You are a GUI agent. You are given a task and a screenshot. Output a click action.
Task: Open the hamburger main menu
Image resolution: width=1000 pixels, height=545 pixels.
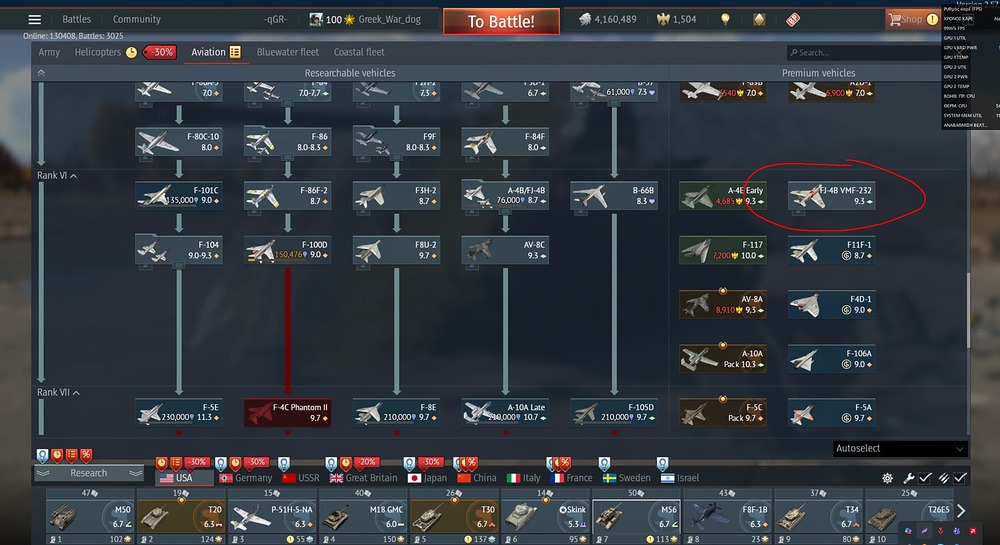pos(34,20)
